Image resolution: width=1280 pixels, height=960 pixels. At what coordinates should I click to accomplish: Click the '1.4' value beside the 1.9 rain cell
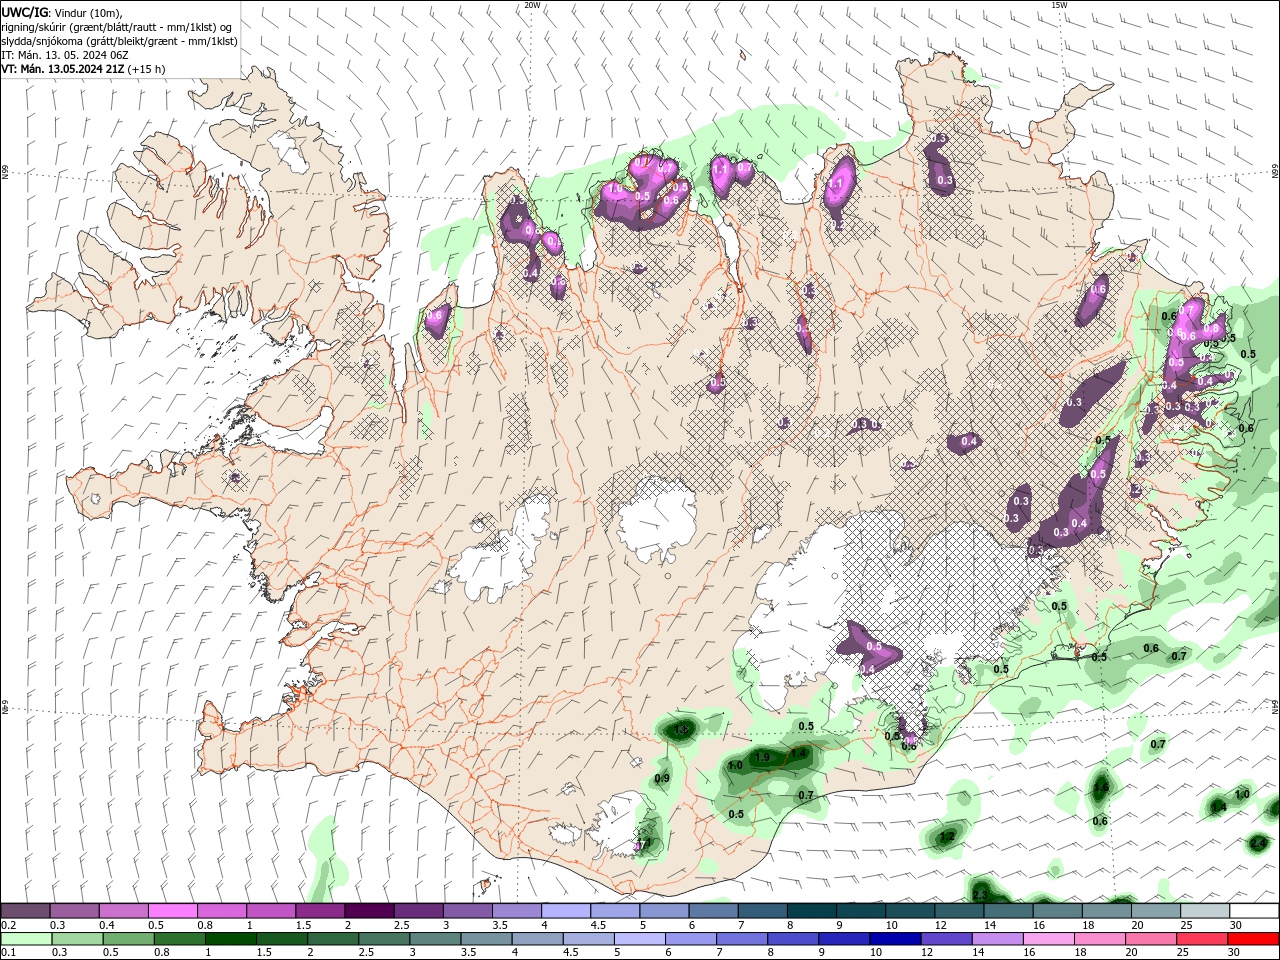pos(798,753)
